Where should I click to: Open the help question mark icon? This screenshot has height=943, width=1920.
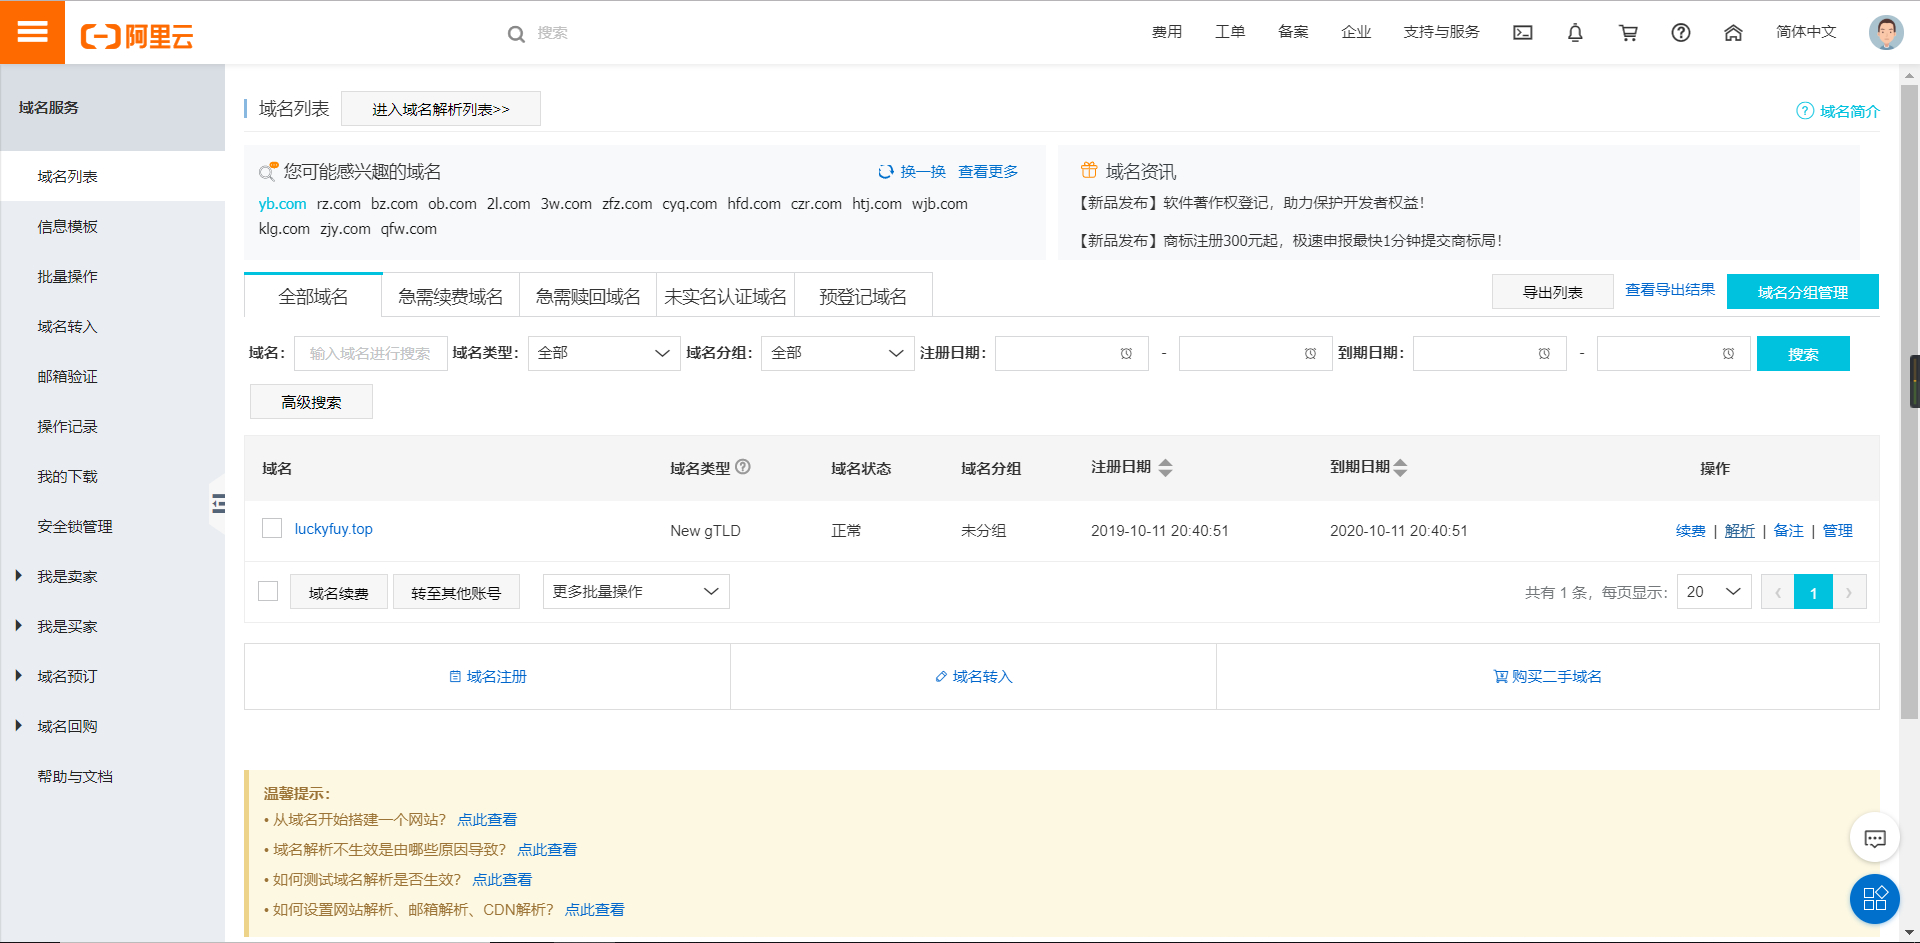[x=1681, y=33]
